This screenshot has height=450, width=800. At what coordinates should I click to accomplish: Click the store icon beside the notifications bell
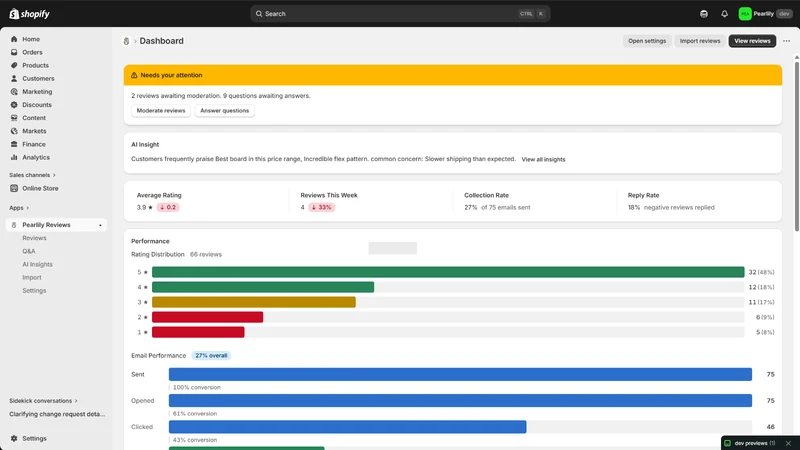(x=704, y=14)
